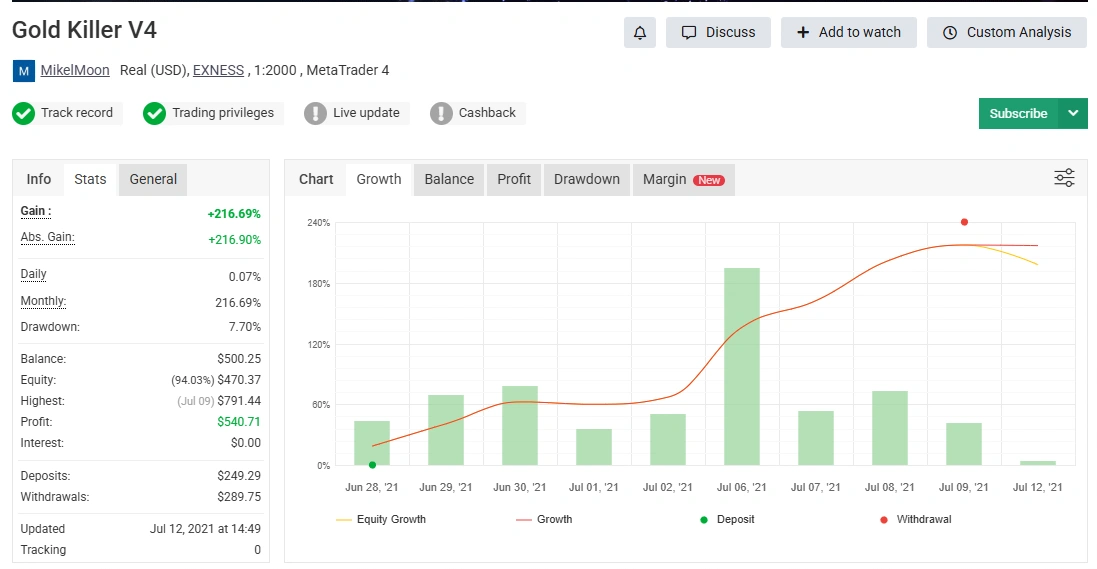The width and height of the screenshot is (1097, 569).
Task: Toggle Deposit legend marker visibility
Action: click(x=727, y=519)
